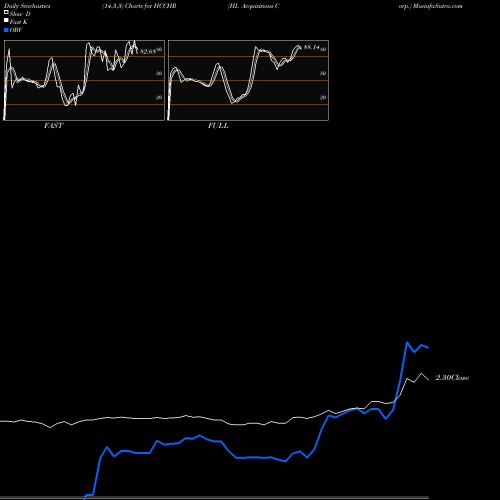The height and width of the screenshot is (500, 500).
Task: Select the FAST stochastic chart thumbnail
Action: coord(84,80)
